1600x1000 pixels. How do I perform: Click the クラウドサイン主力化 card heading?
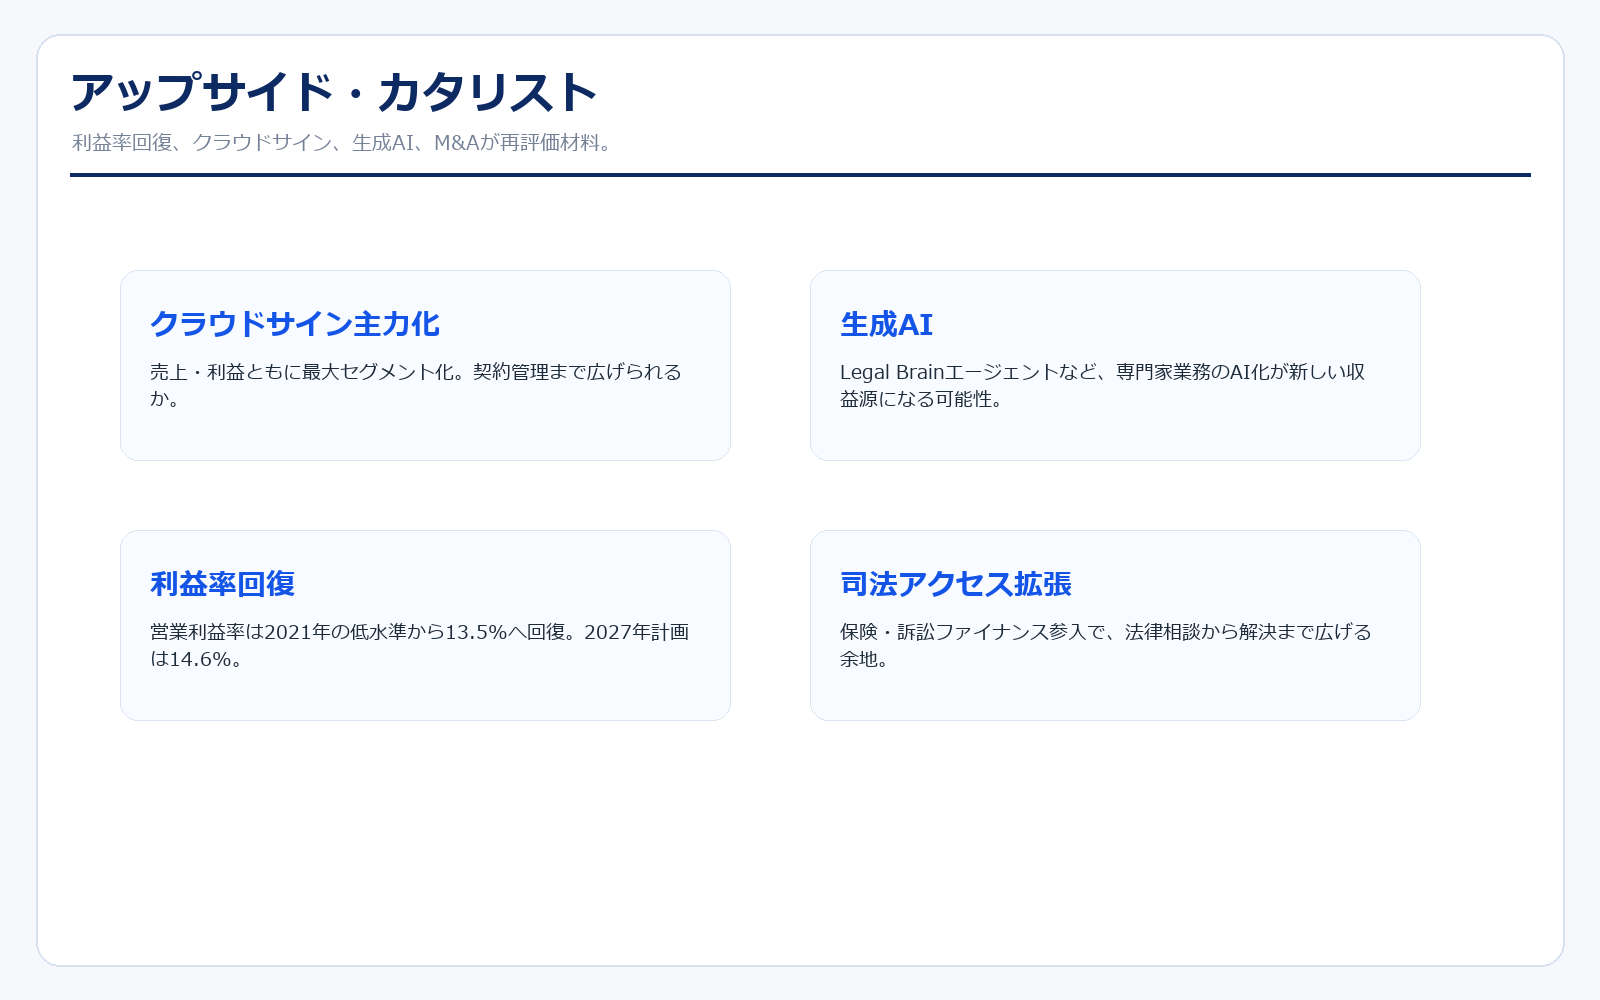[295, 324]
